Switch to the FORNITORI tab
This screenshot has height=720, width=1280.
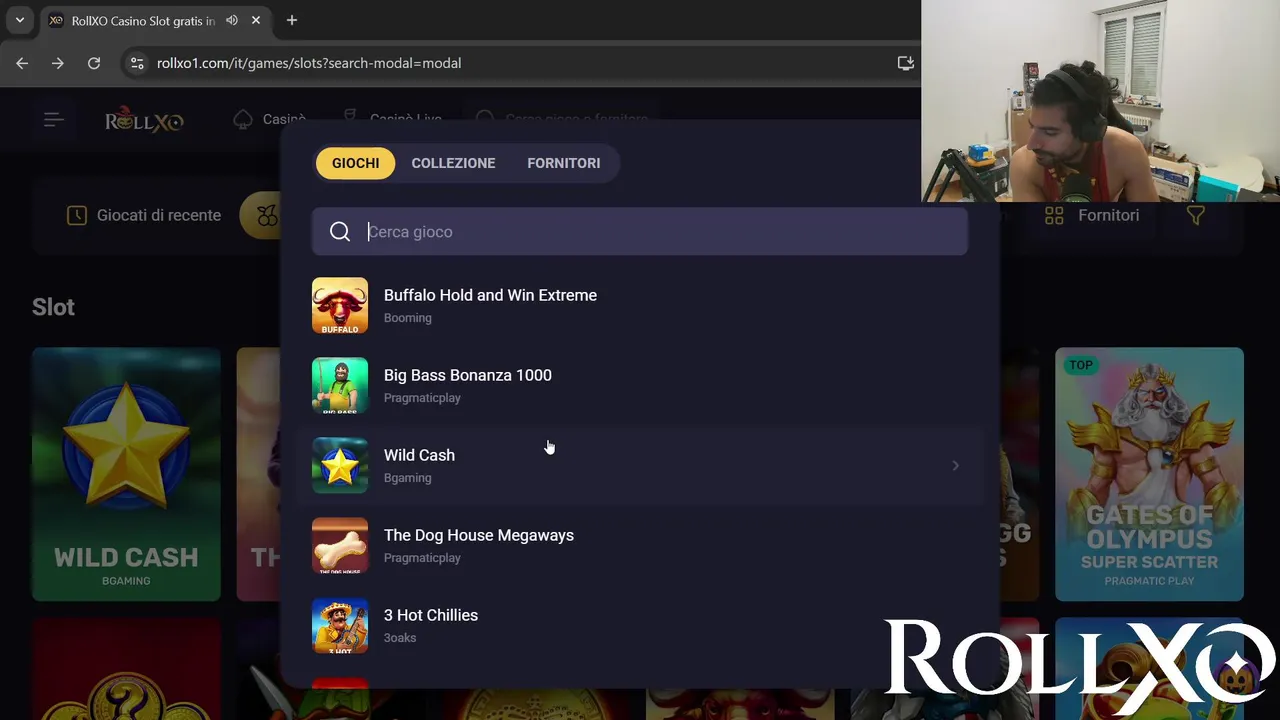tap(564, 163)
